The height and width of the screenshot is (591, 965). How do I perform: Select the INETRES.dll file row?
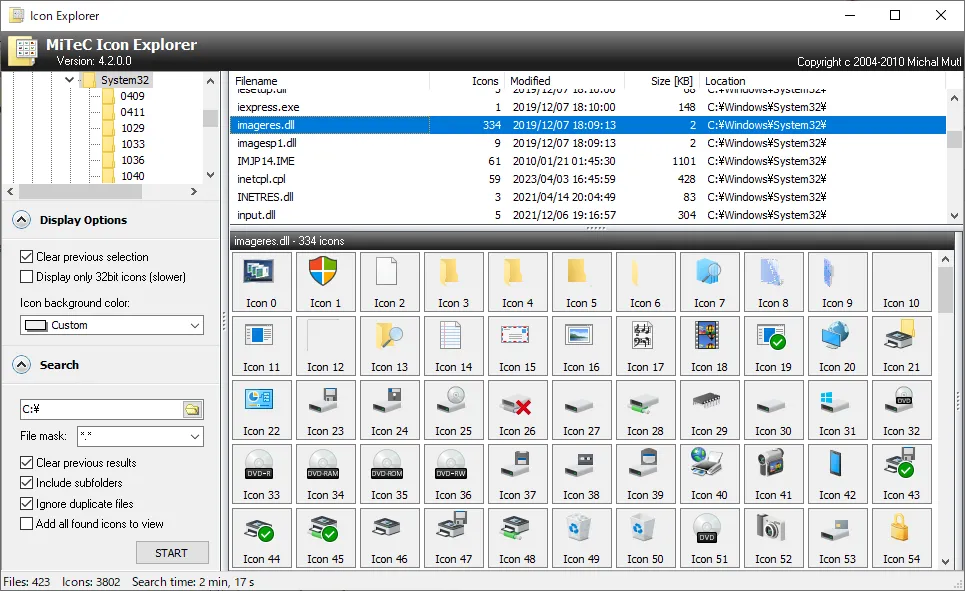click(x=588, y=197)
